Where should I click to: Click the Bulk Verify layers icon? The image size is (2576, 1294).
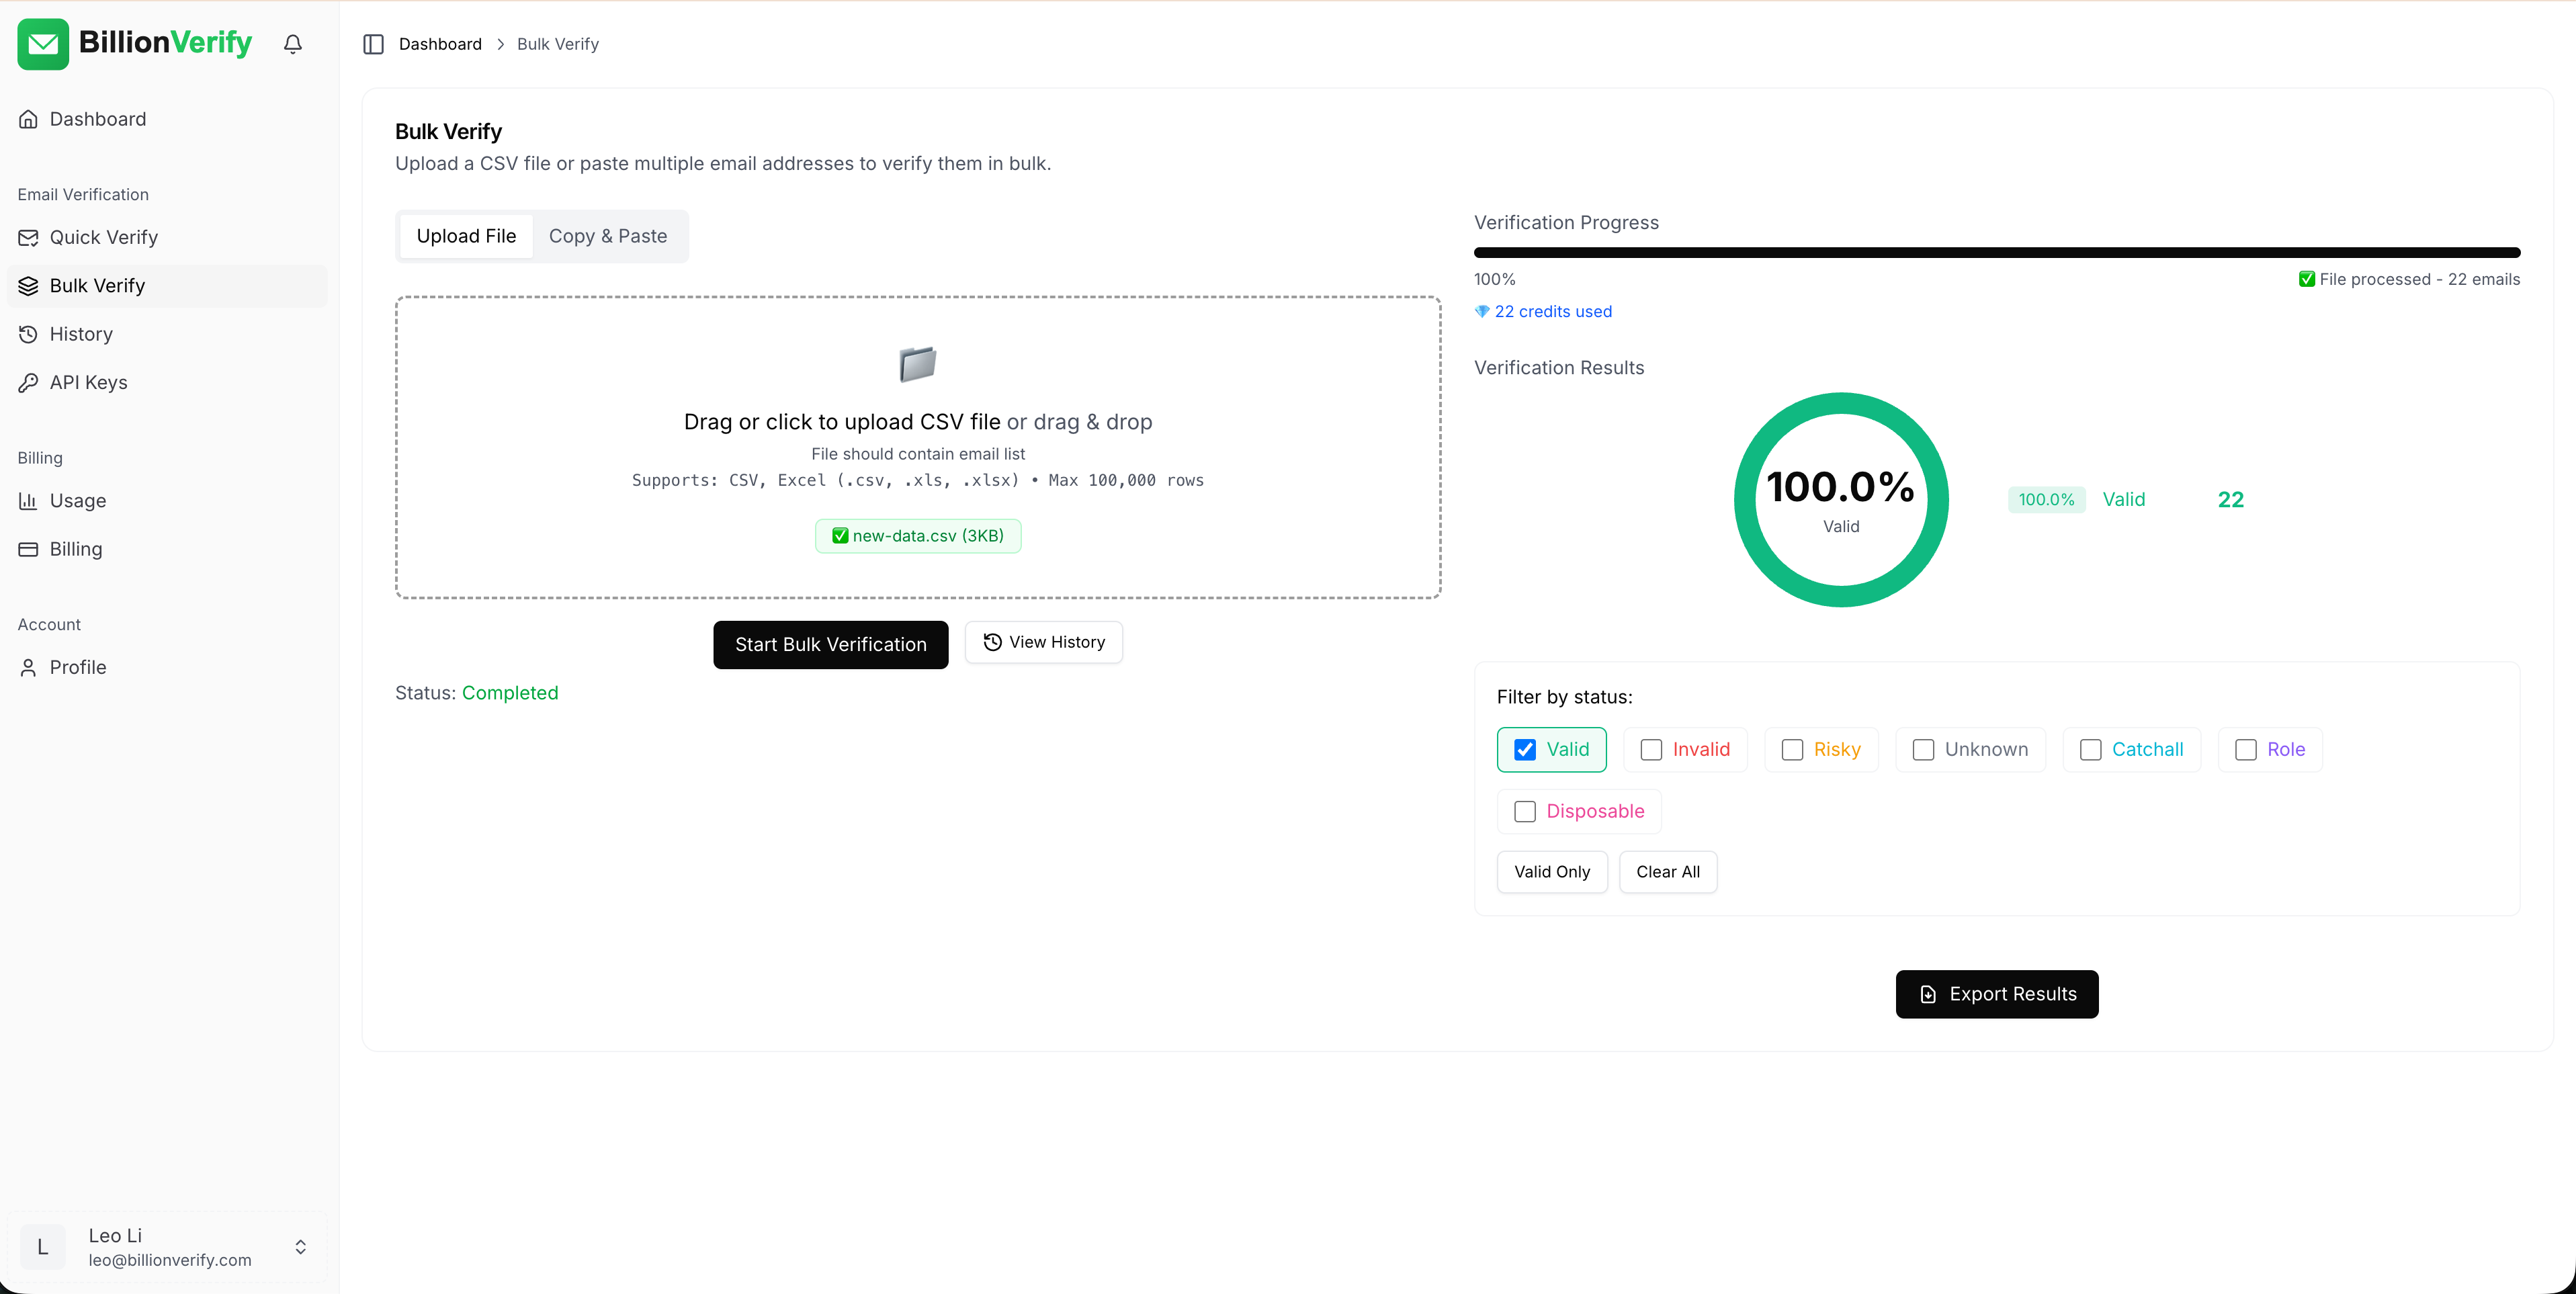pos(29,285)
